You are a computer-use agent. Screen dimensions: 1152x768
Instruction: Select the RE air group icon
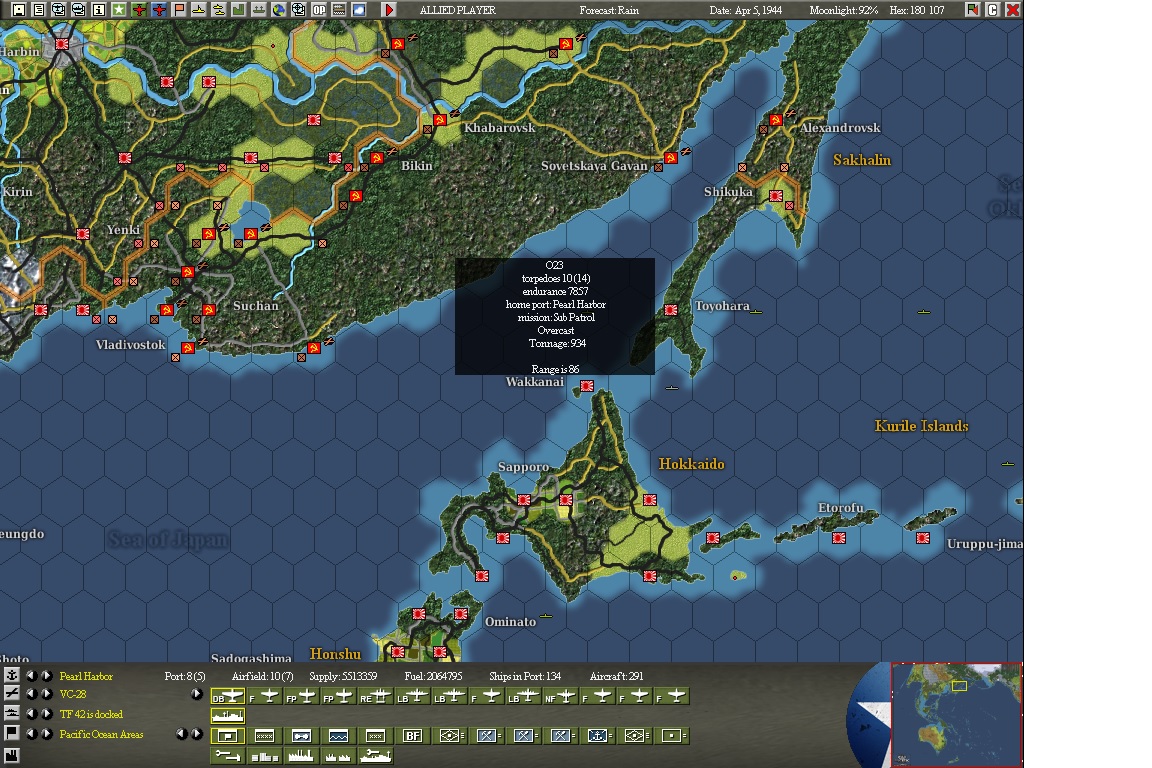click(376, 696)
